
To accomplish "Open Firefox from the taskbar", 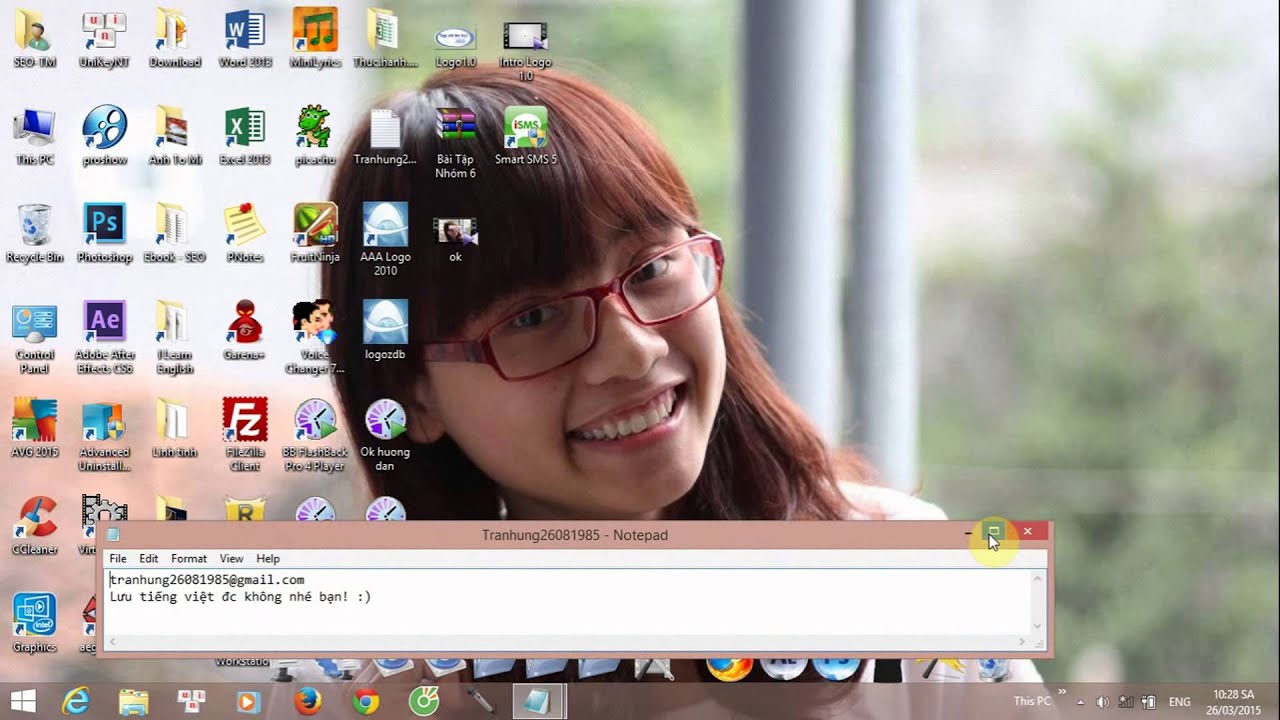I will click(x=308, y=701).
